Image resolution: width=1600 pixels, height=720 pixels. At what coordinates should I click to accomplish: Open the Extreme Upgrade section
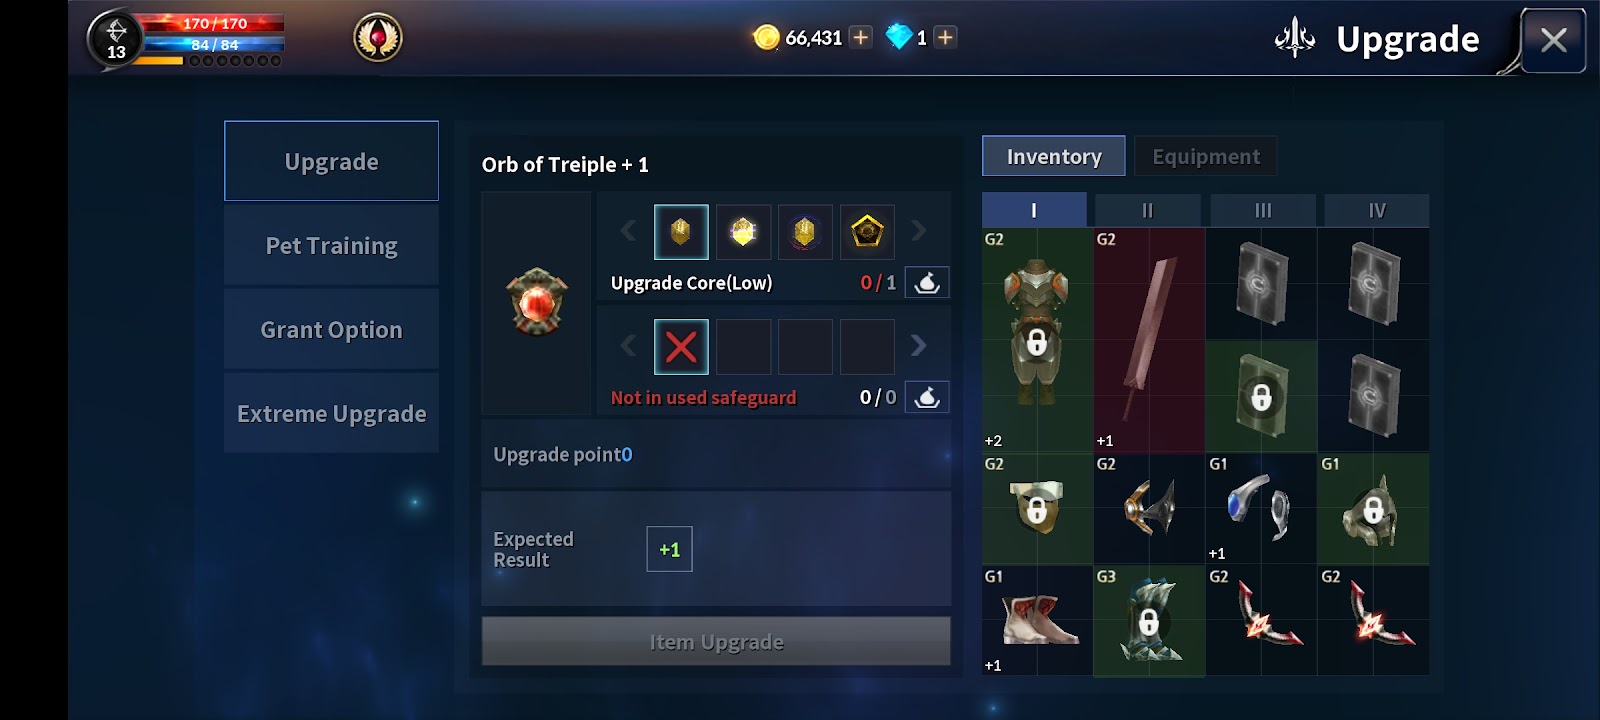point(331,413)
